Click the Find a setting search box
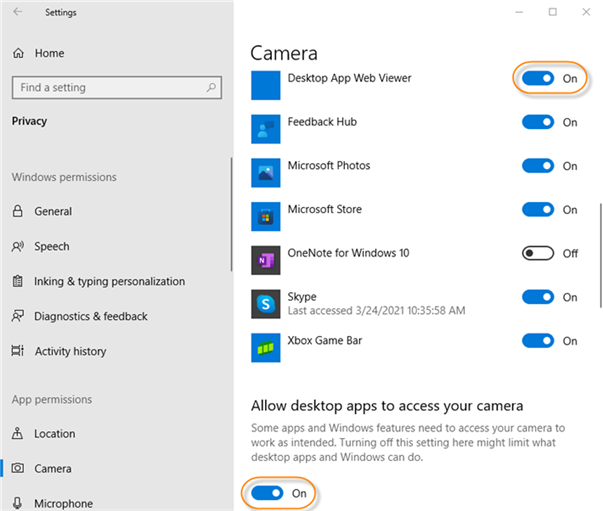This screenshot has width=603, height=511. point(108,88)
